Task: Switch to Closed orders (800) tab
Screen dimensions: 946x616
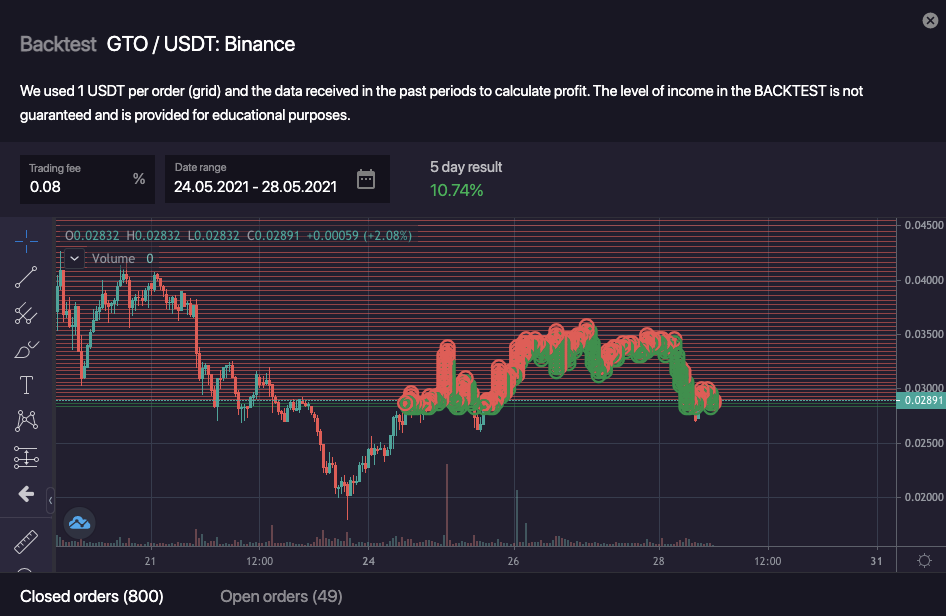Action: 91,597
